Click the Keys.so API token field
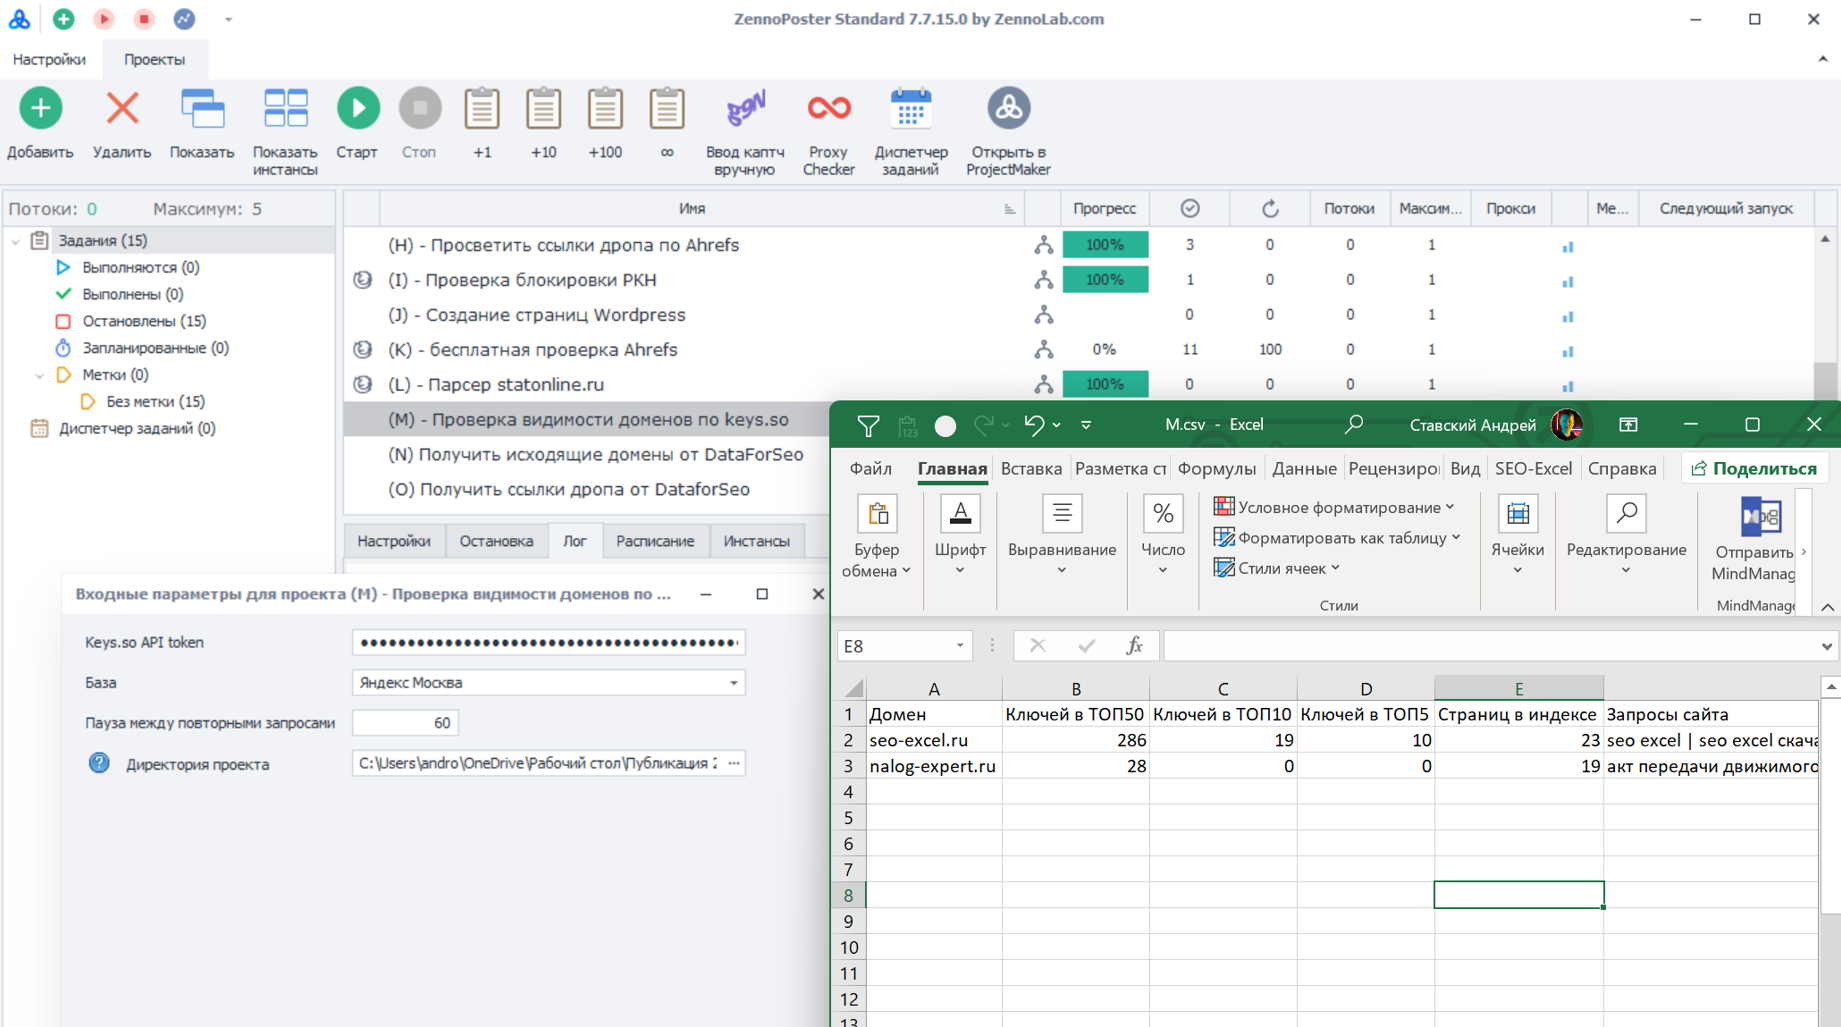The width and height of the screenshot is (1841, 1027). (x=549, y=642)
